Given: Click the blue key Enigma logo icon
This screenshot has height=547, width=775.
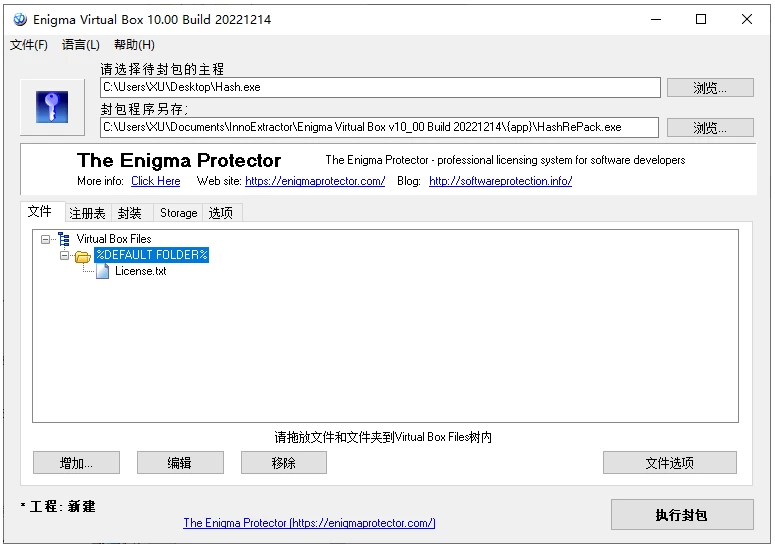Looking at the screenshot, I should click(52, 107).
